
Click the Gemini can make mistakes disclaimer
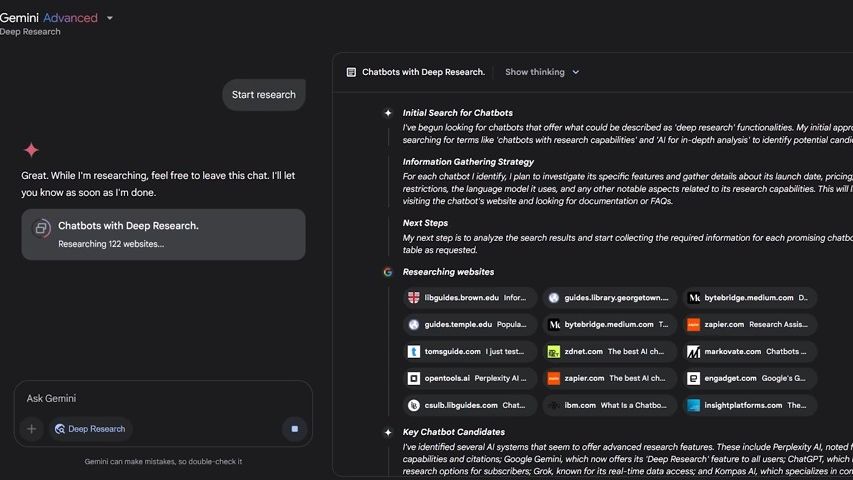tap(163, 461)
